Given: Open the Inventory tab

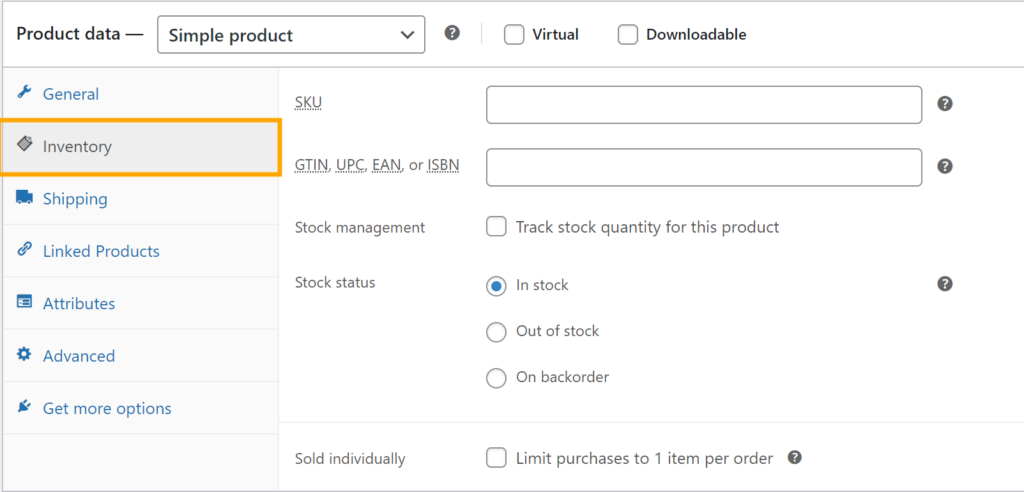Looking at the screenshot, I should [77, 146].
